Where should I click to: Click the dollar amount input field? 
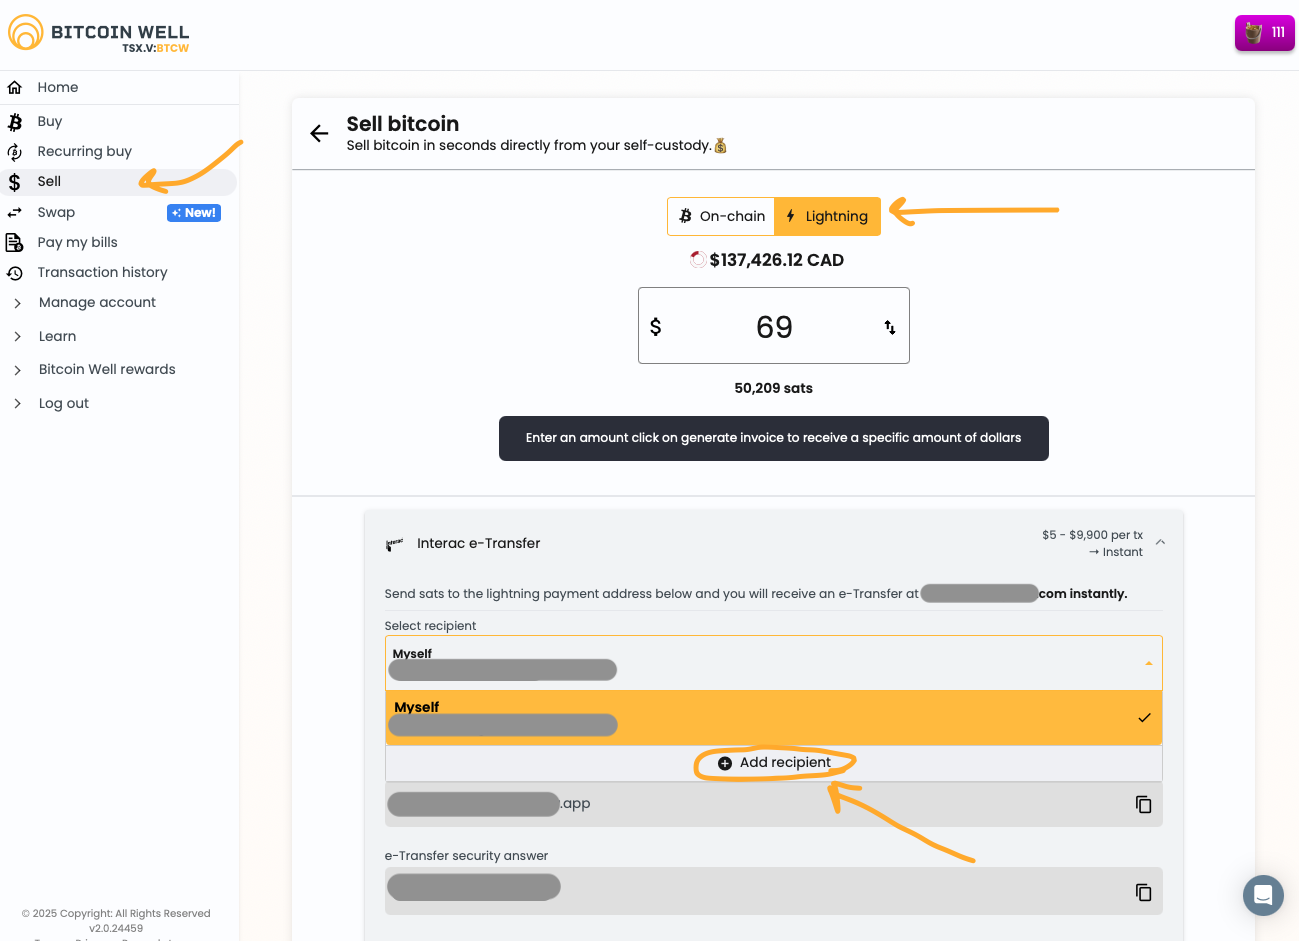773,327
